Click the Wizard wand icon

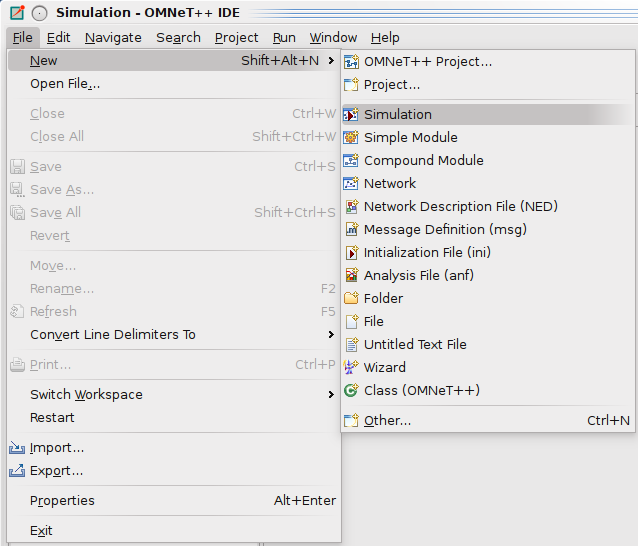[x=351, y=367]
